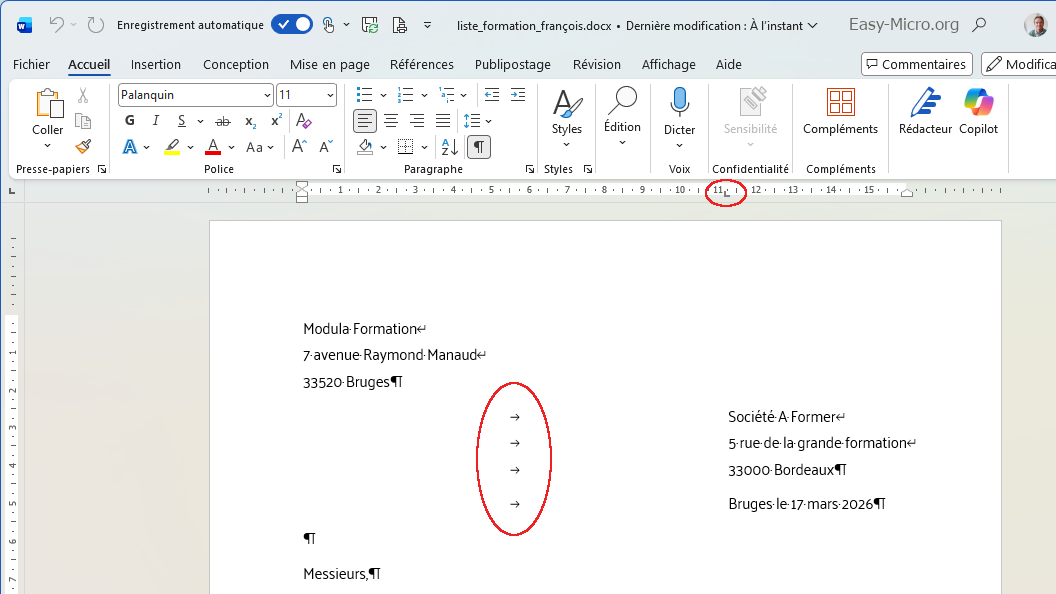Click the justify text alignment icon
This screenshot has height=594, width=1056.
point(443,121)
